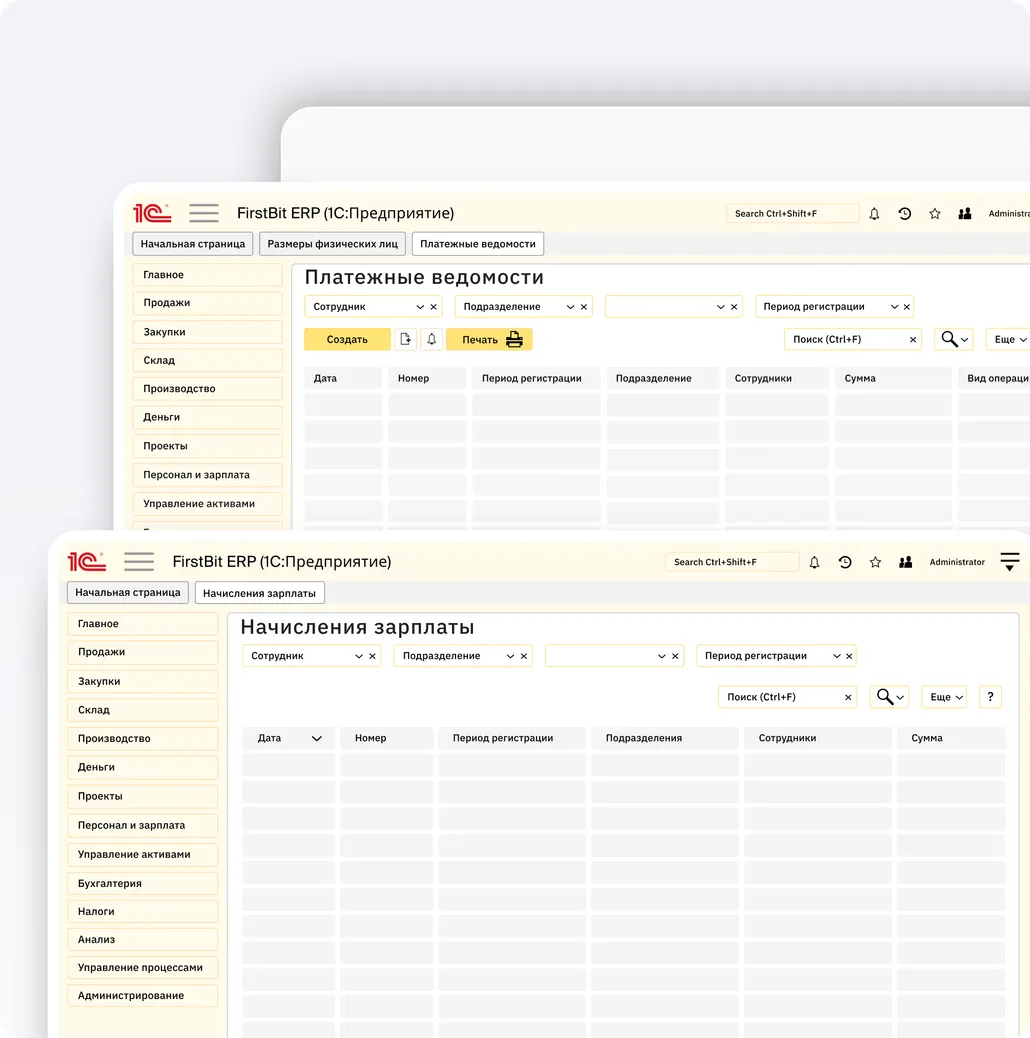
Task: Click the Поиск (Ctrl+F) field in Начисления зарплаты
Action: coord(780,697)
